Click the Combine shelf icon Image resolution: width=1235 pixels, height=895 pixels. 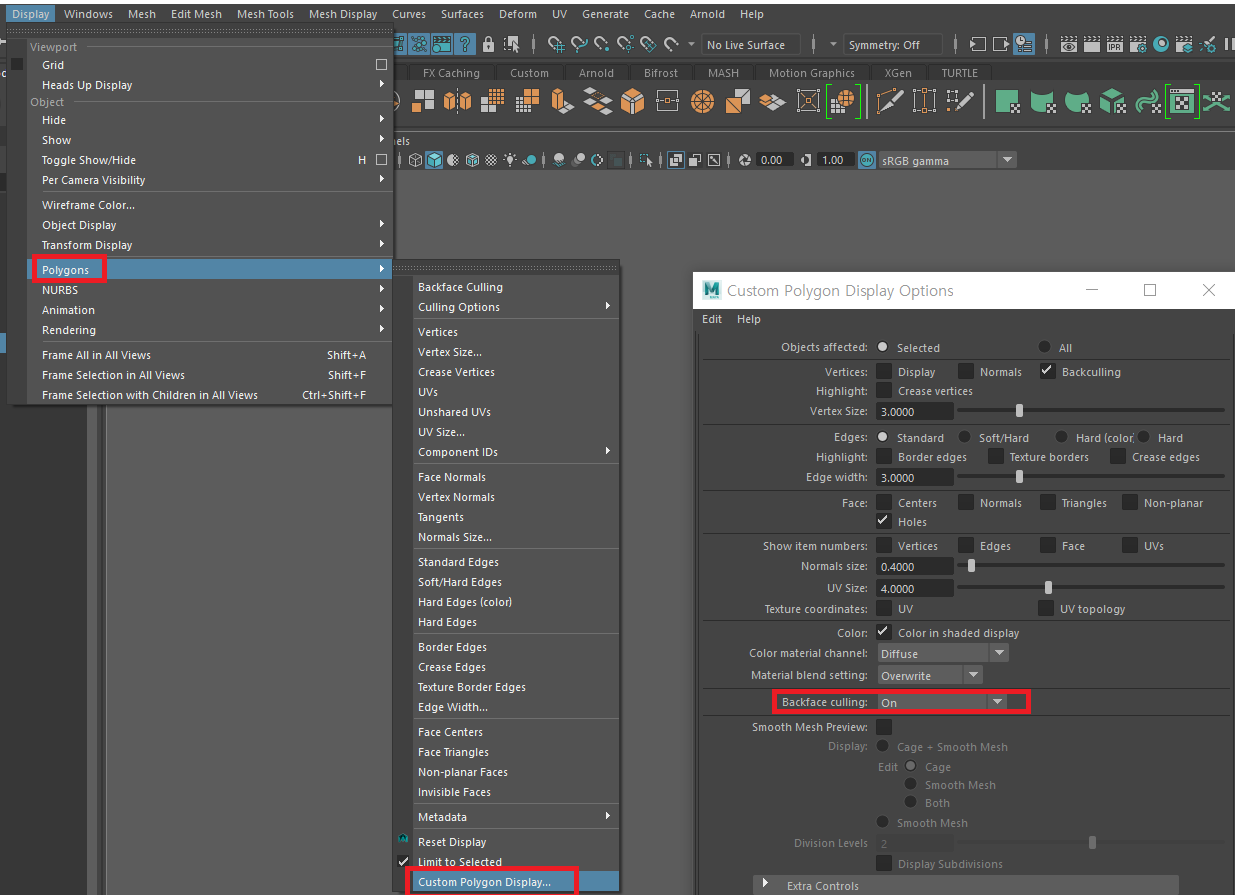coord(423,101)
